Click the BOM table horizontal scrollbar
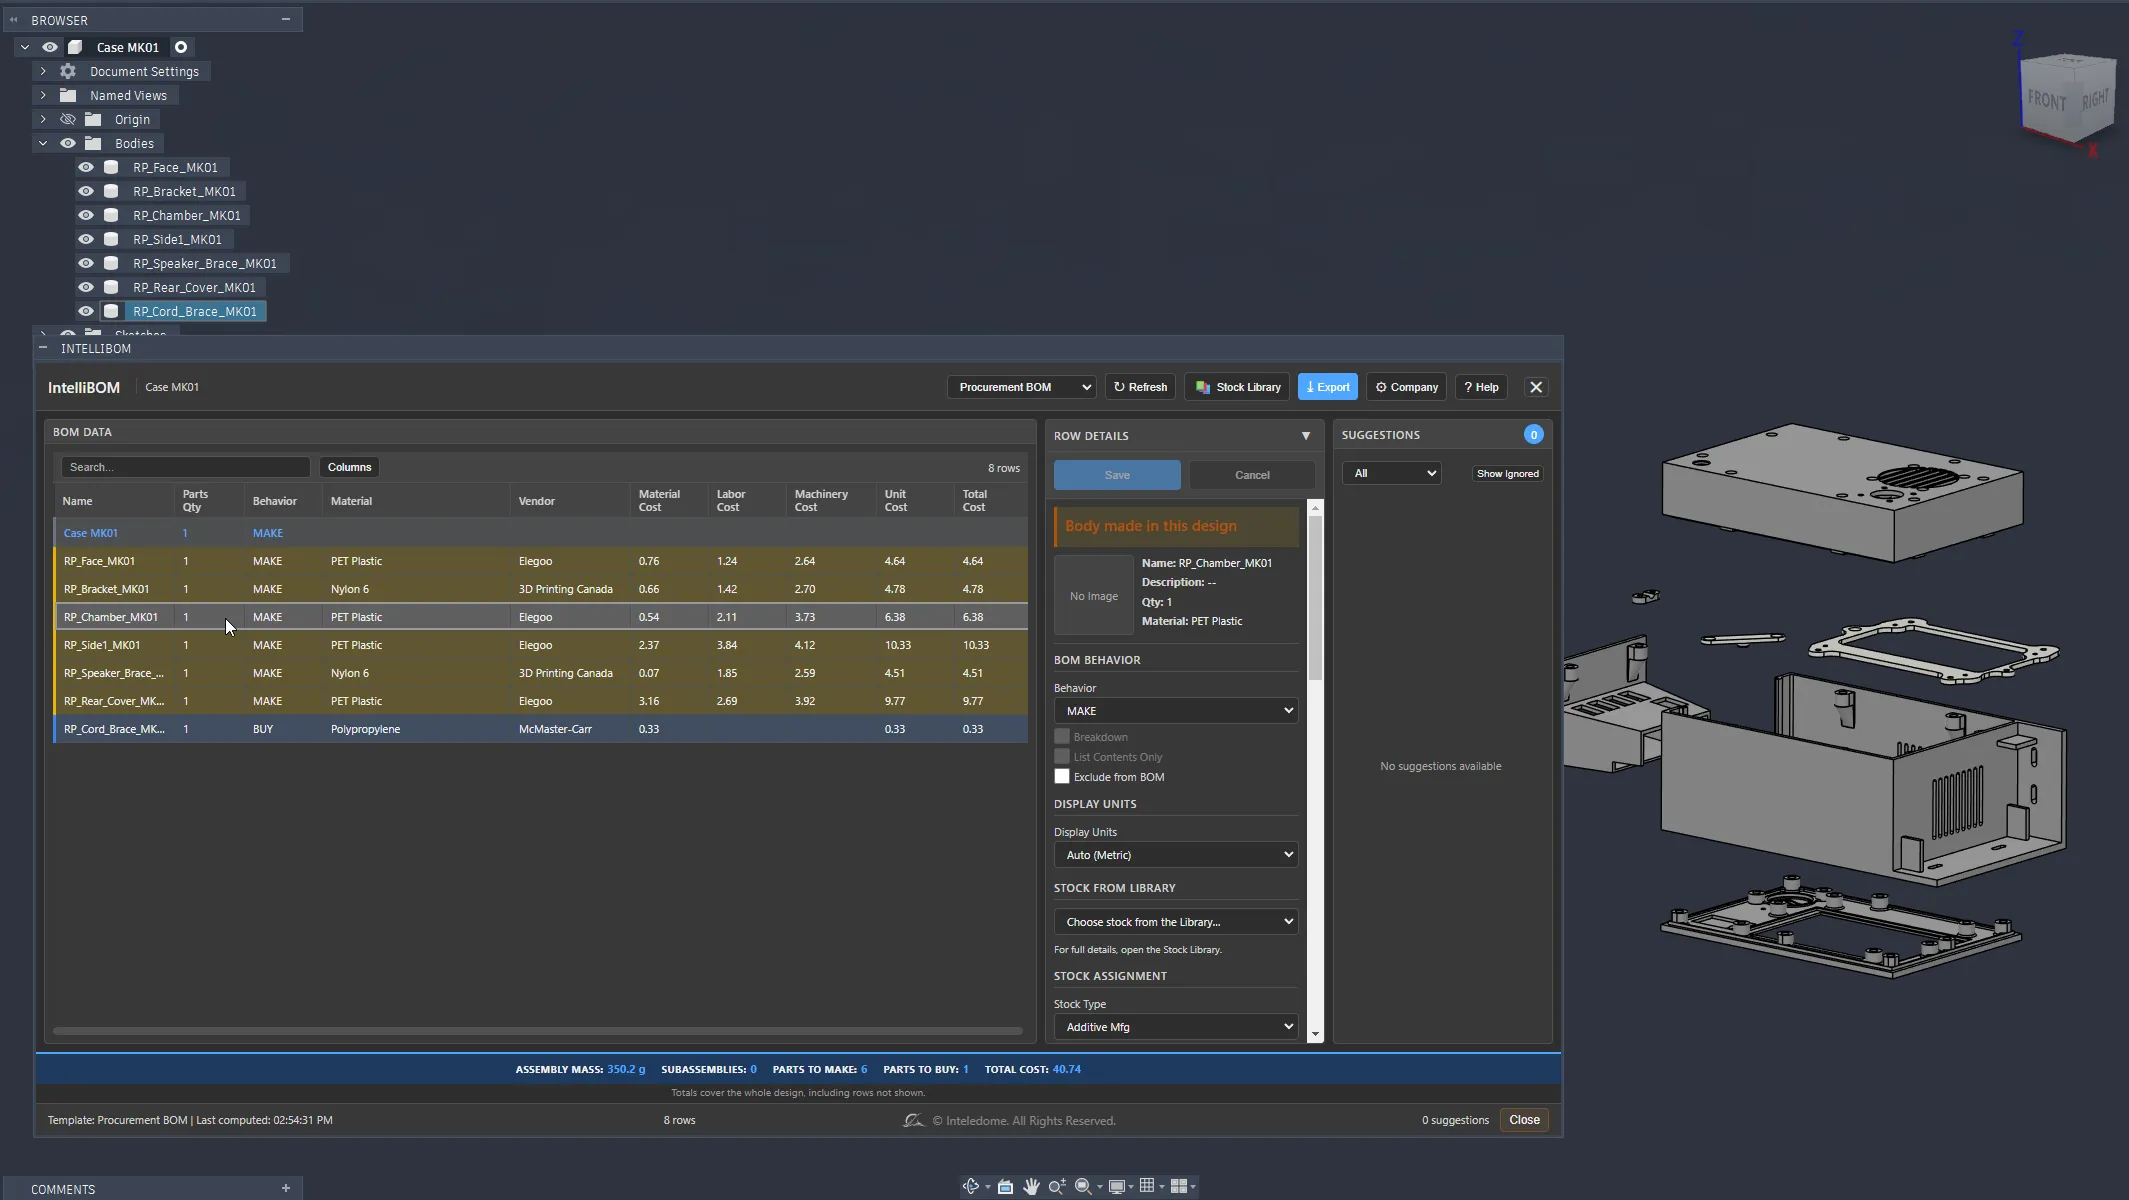 click(x=538, y=1030)
